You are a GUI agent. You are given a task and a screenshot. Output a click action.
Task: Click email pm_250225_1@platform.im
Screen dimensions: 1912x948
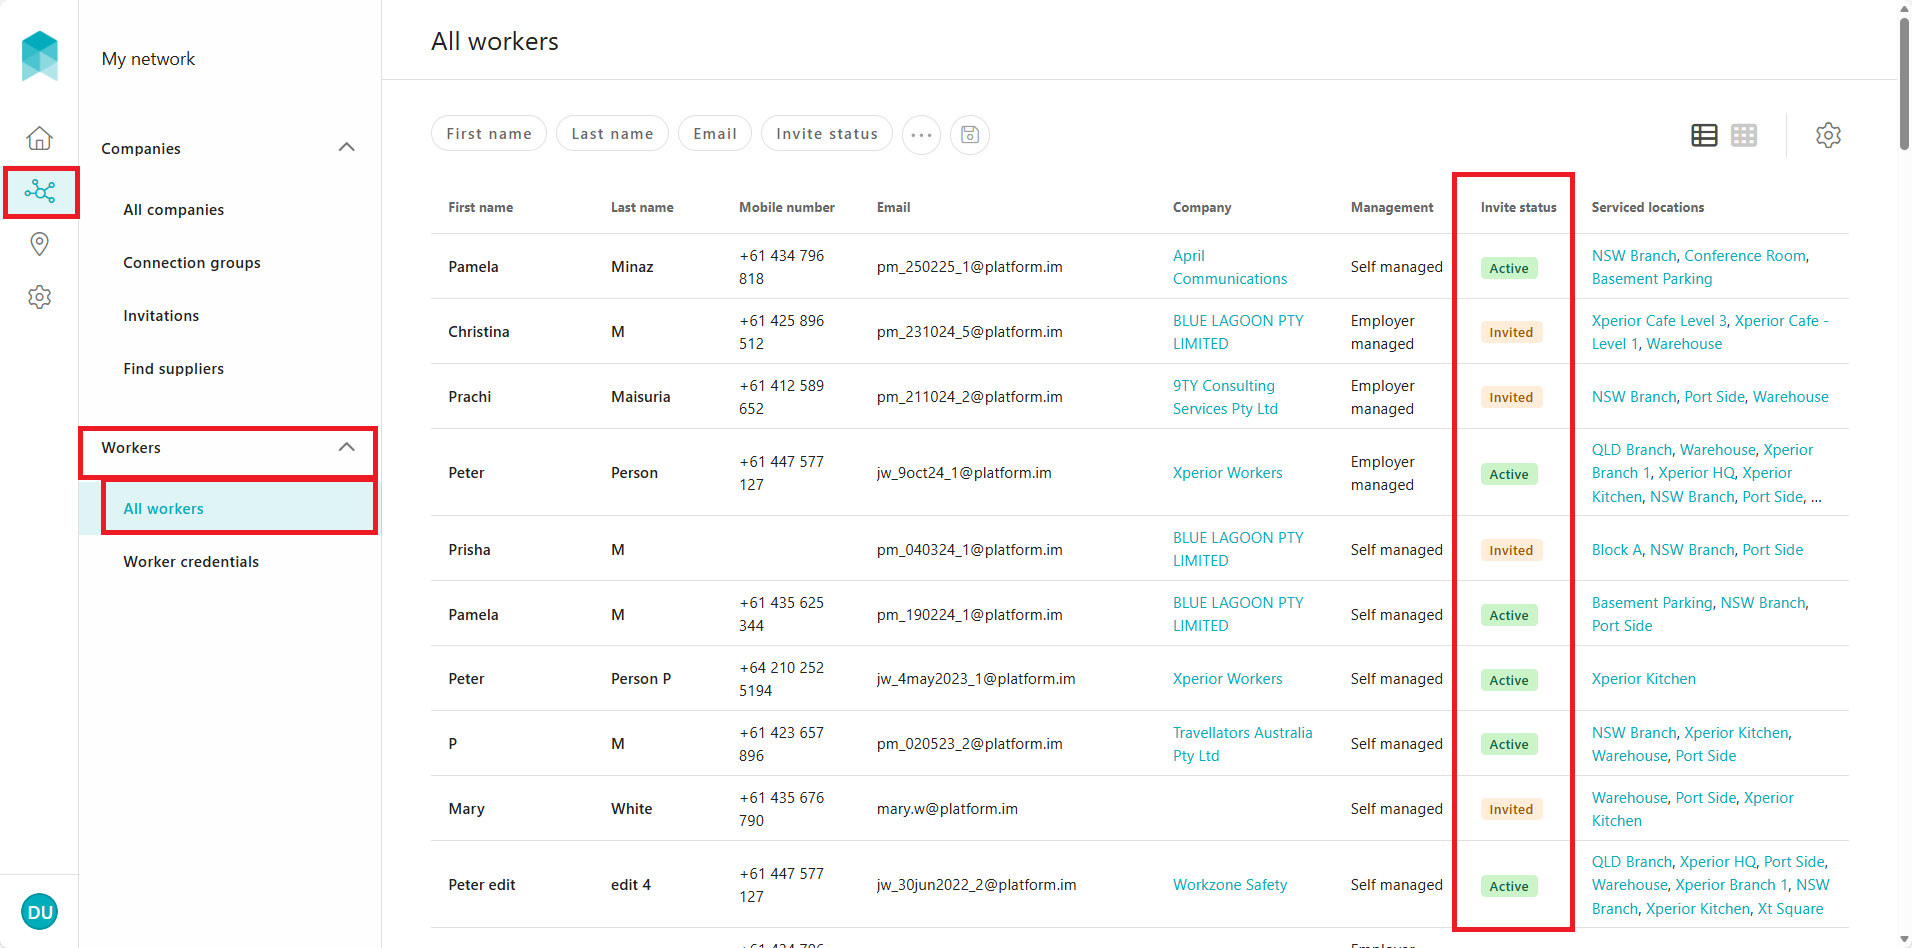click(969, 267)
